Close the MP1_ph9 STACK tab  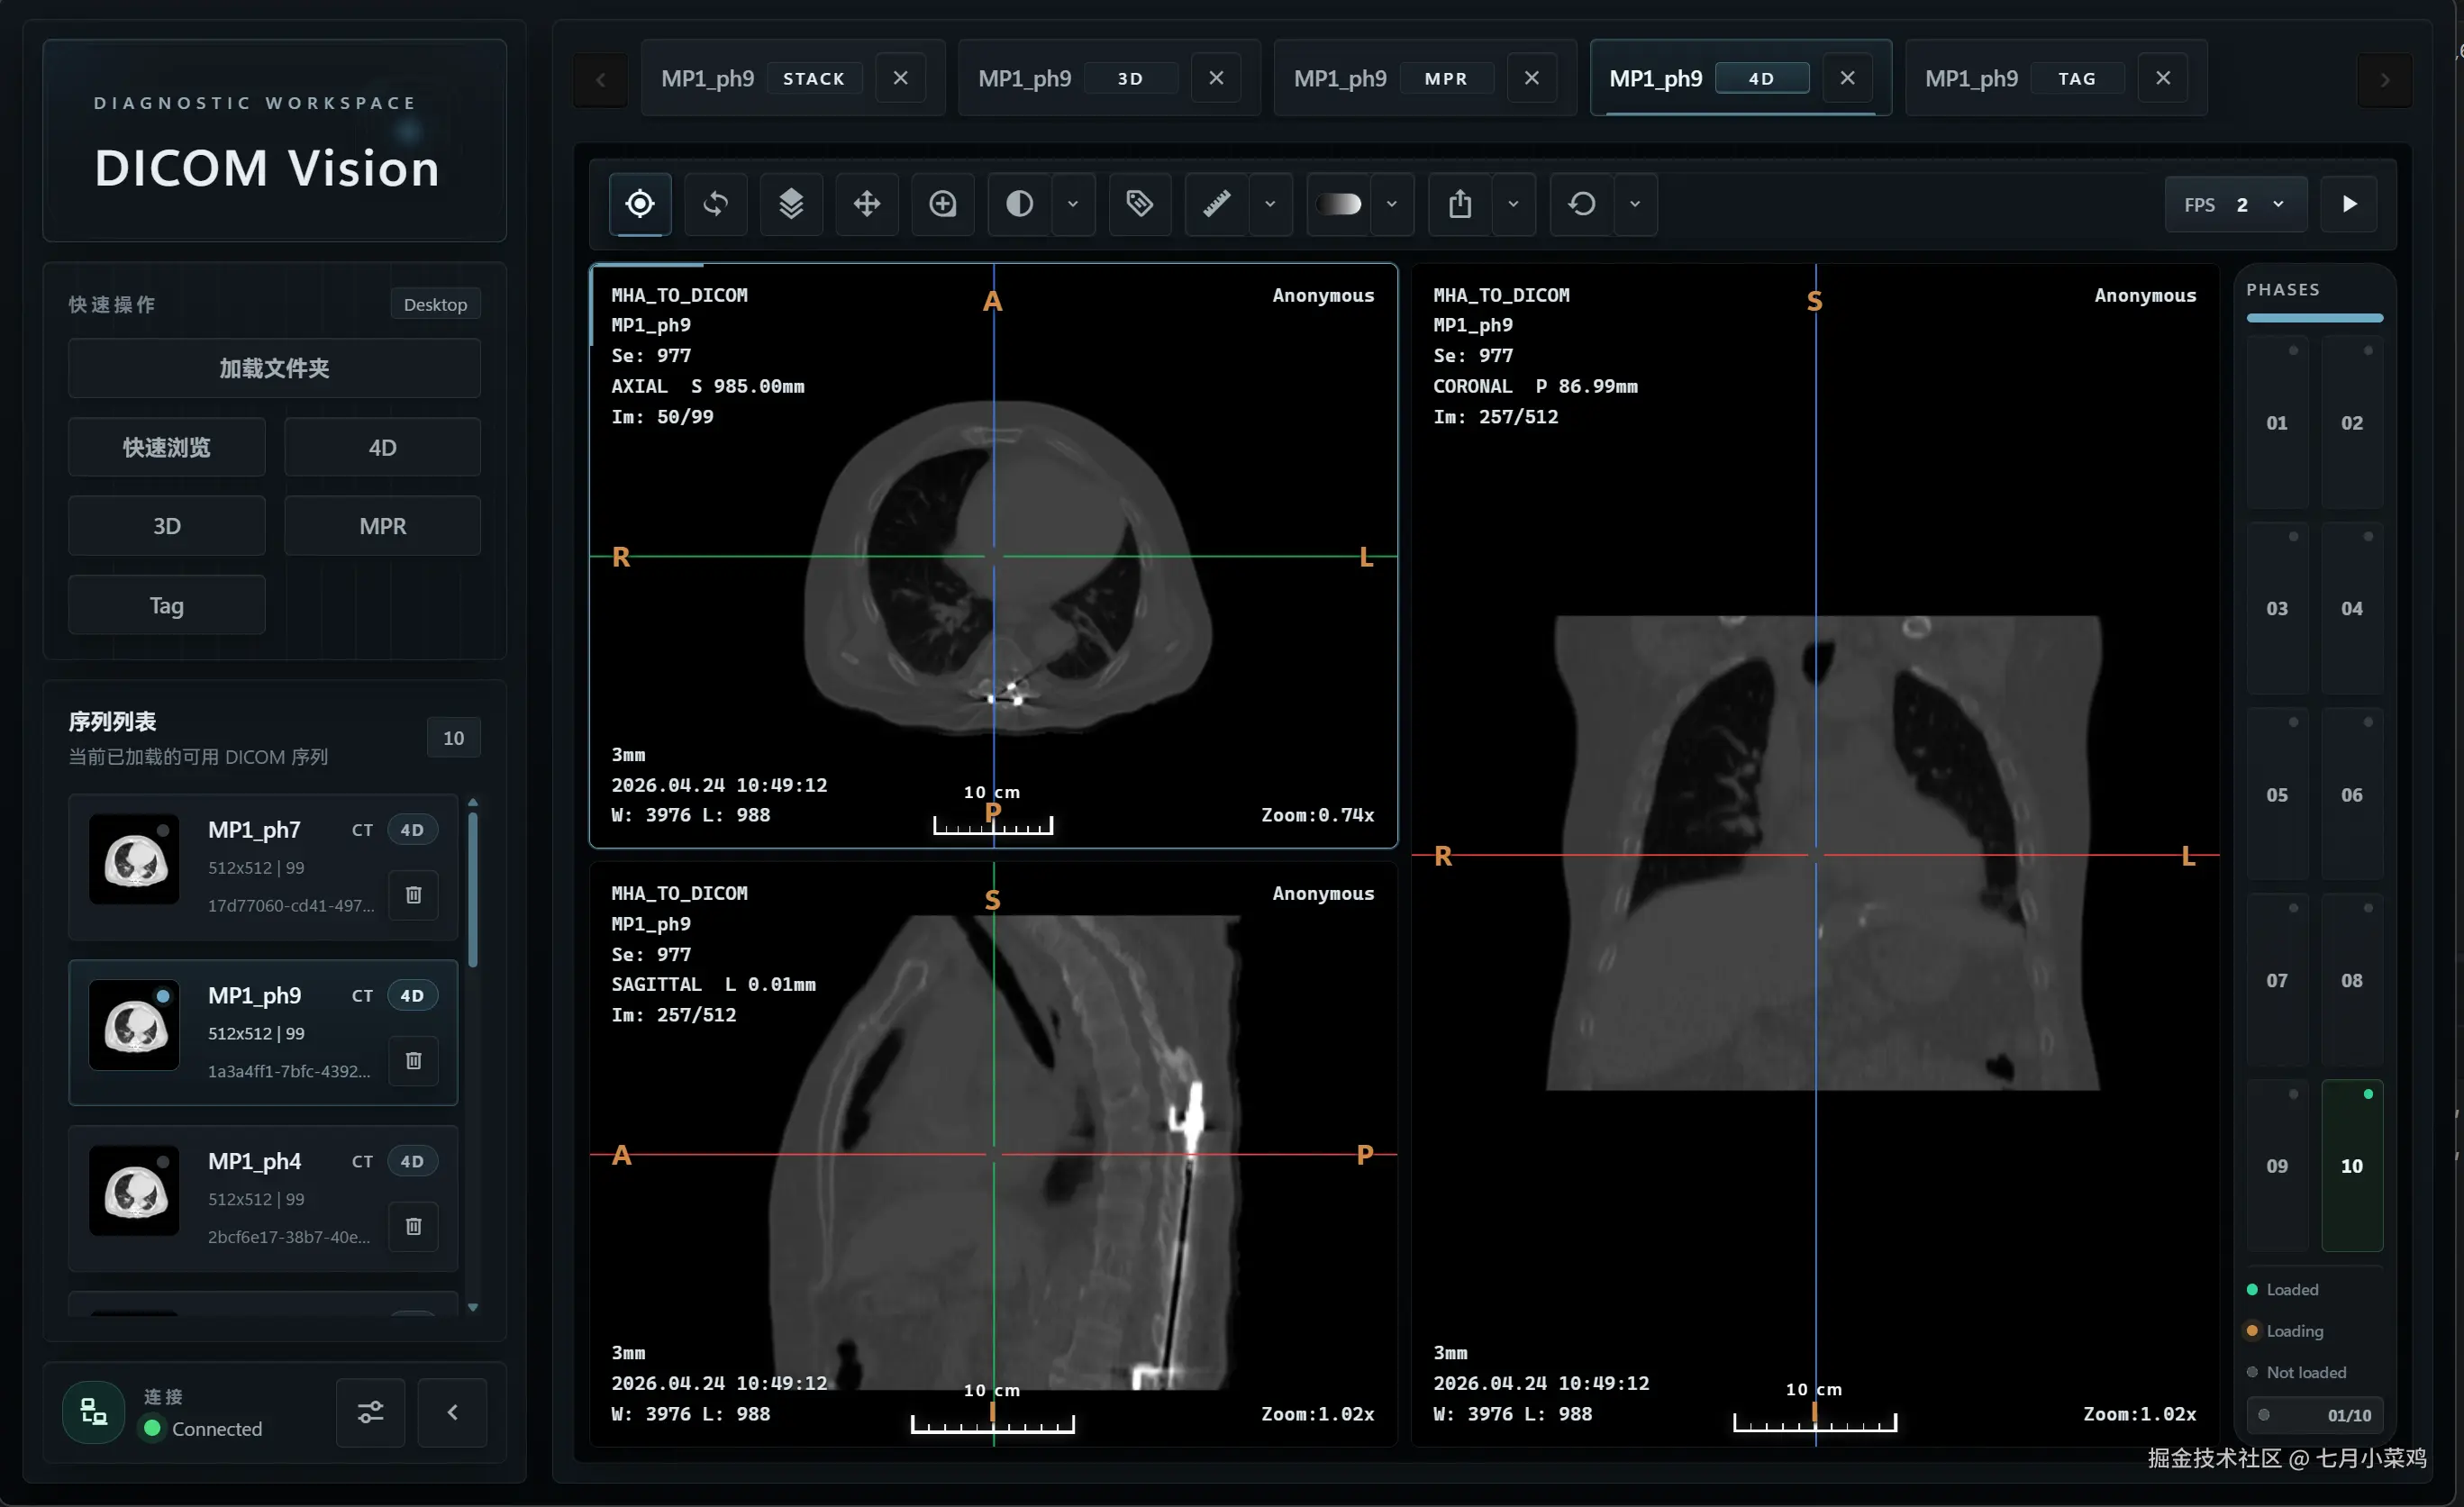(900, 78)
